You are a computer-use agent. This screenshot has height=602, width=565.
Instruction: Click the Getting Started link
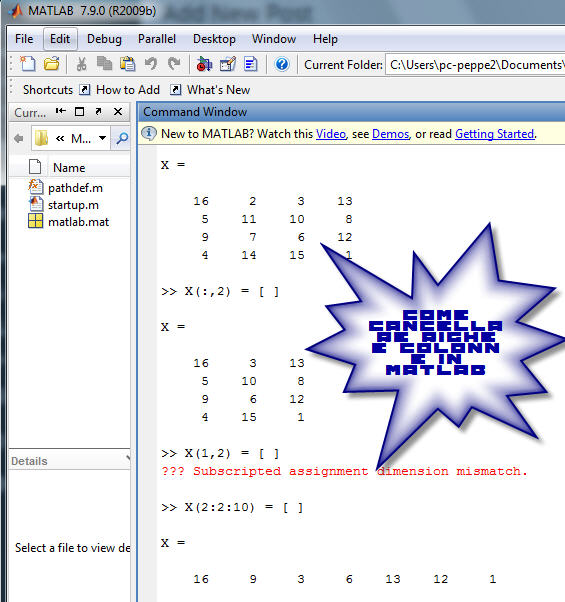(494, 134)
